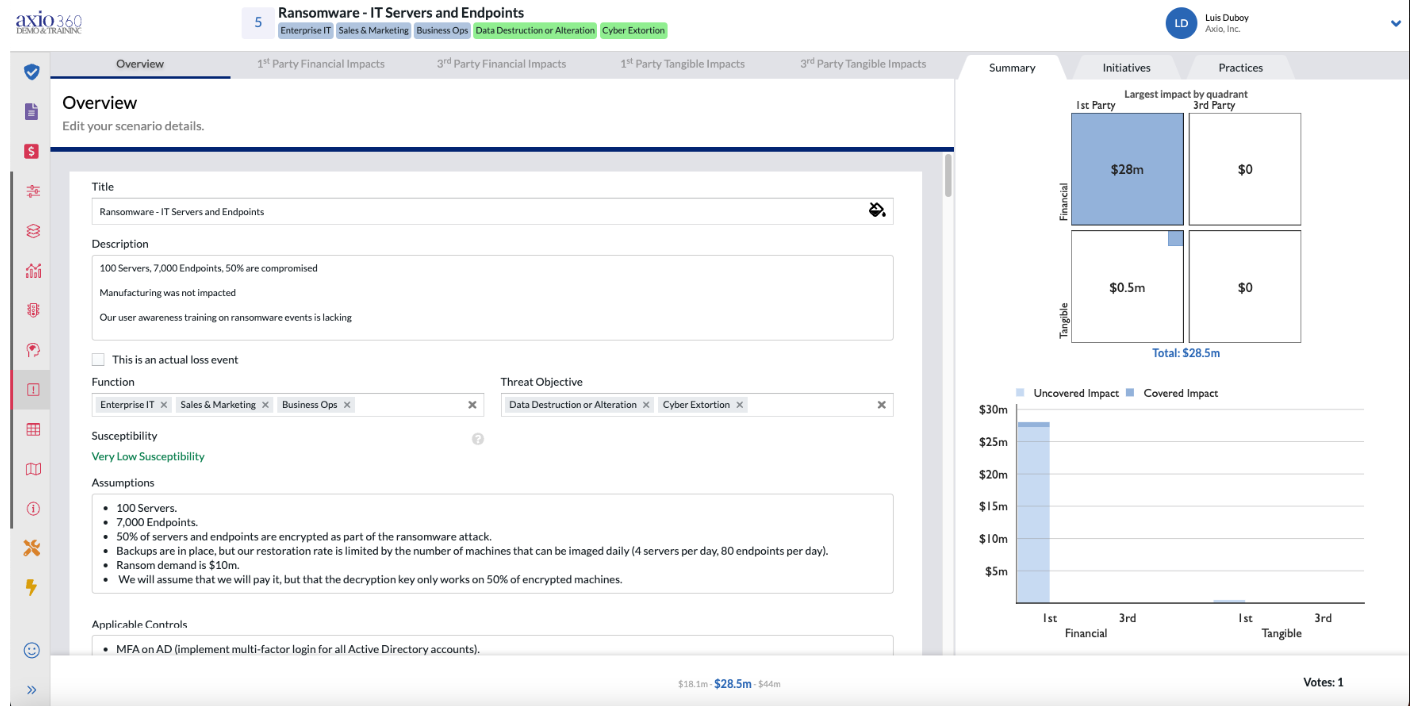This screenshot has width=1410, height=706.
Task: Click the yellow lightning bolt sidebar icon
Action: click(32, 587)
